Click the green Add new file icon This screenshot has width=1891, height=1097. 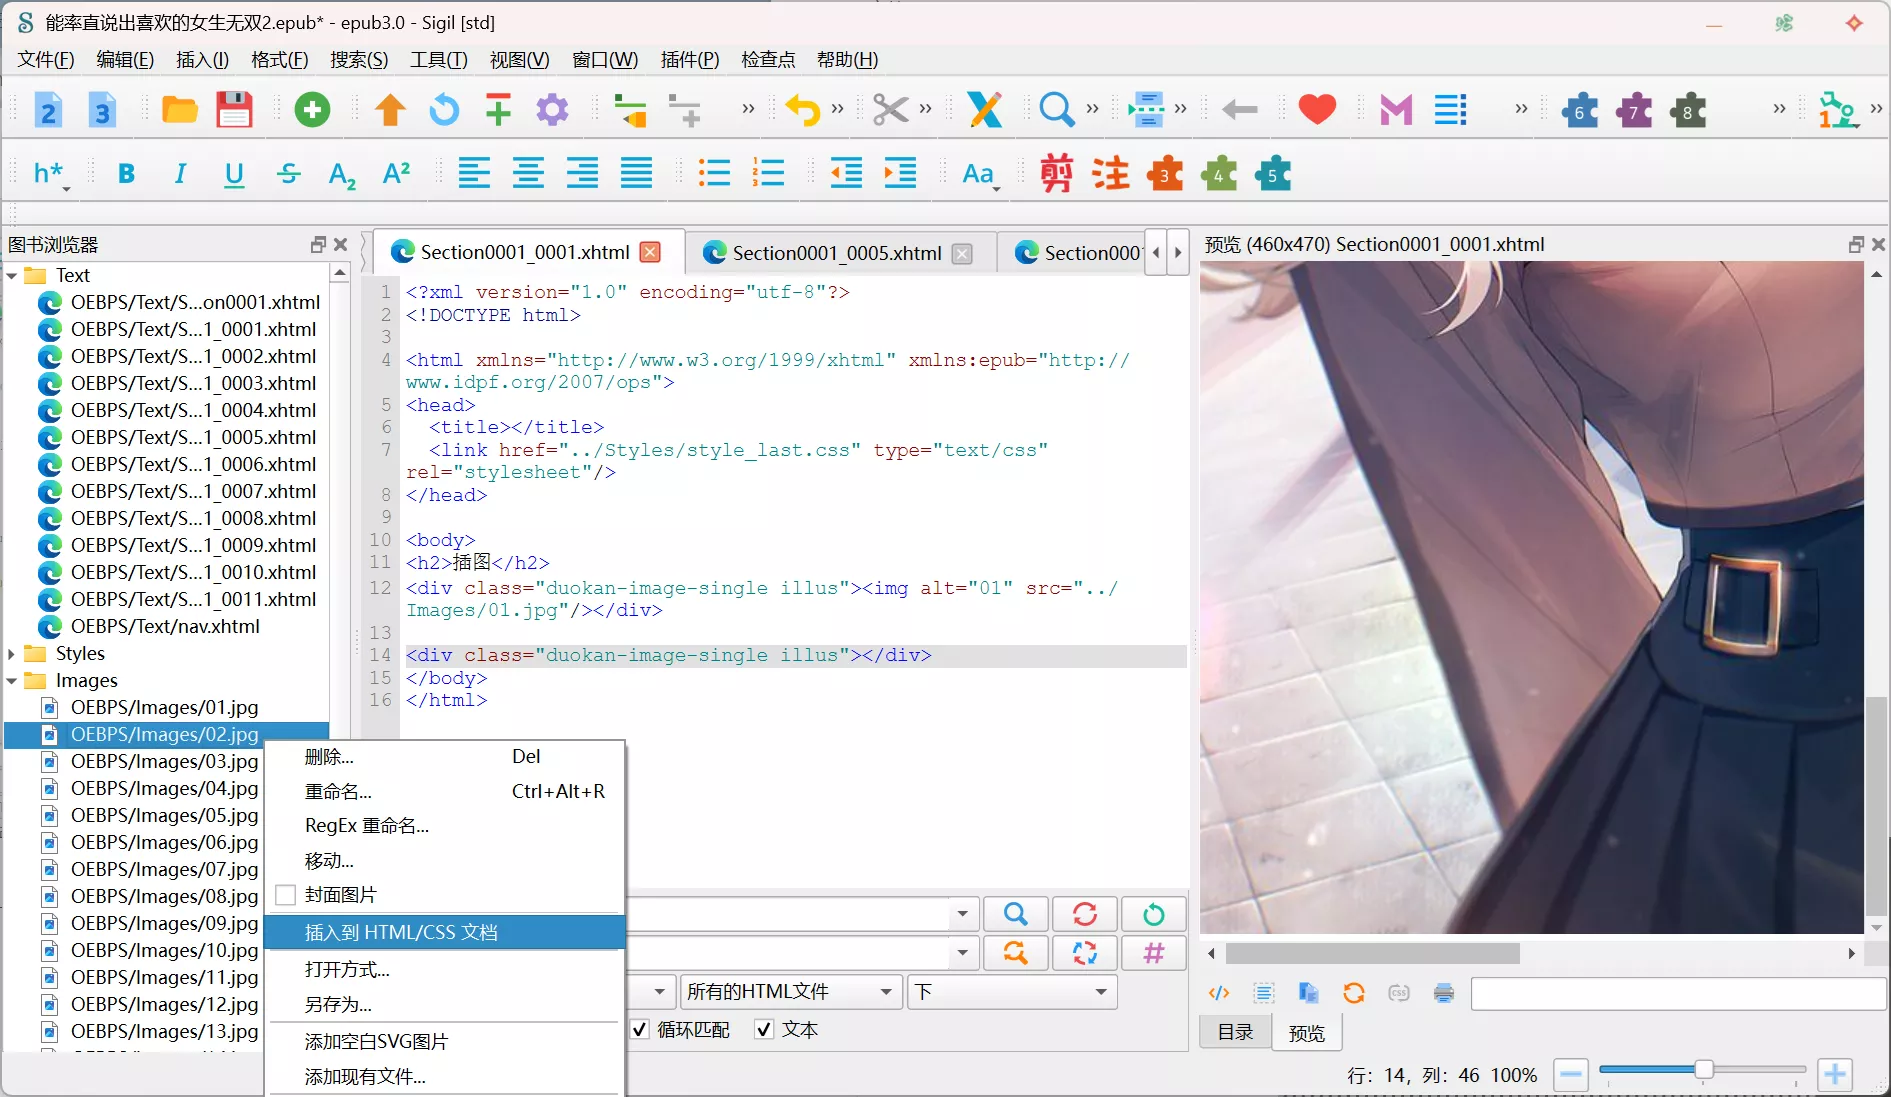(x=312, y=110)
